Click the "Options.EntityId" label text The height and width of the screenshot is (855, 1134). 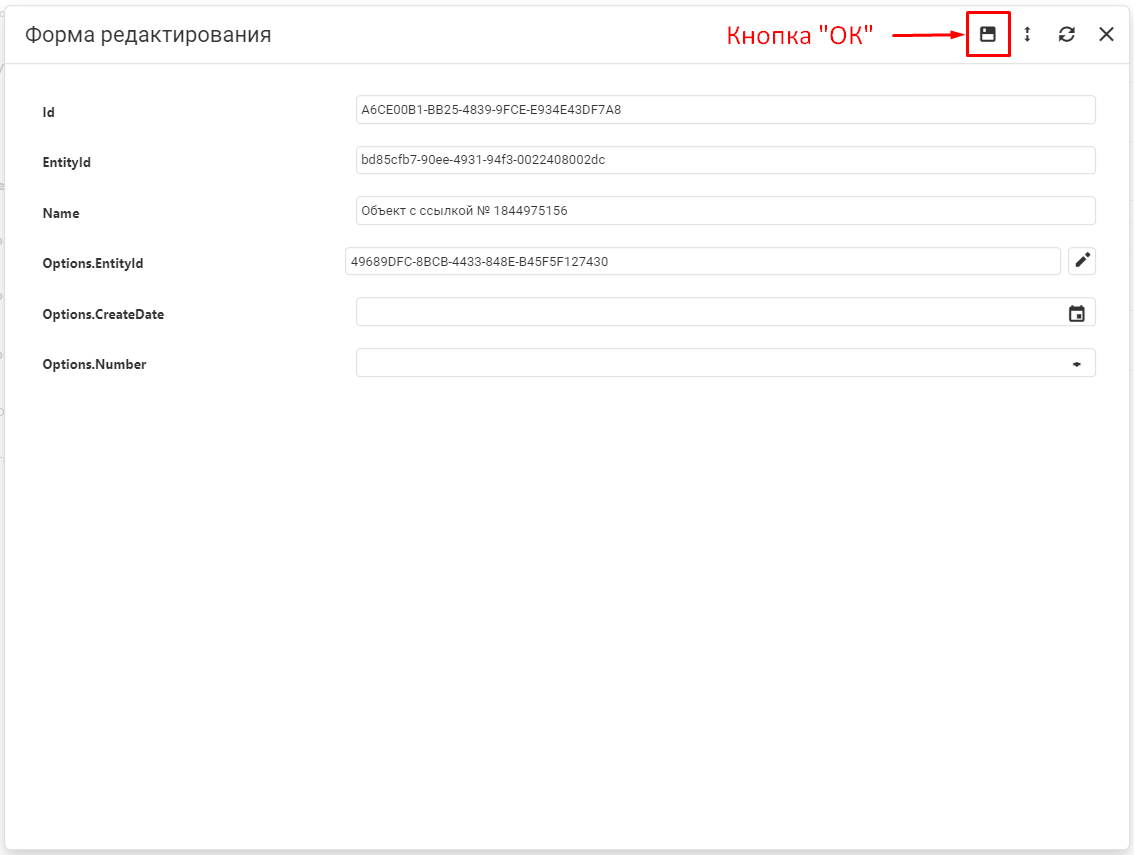pyautogui.click(x=93, y=263)
